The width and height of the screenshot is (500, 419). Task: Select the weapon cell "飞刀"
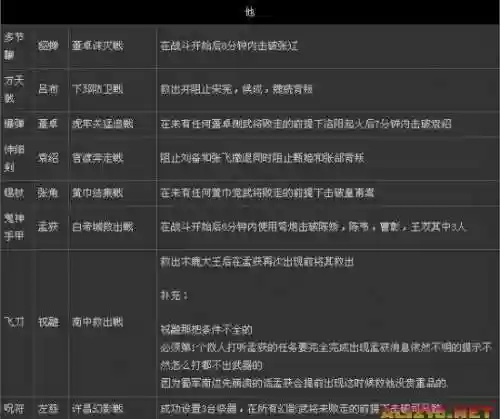click(14, 322)
